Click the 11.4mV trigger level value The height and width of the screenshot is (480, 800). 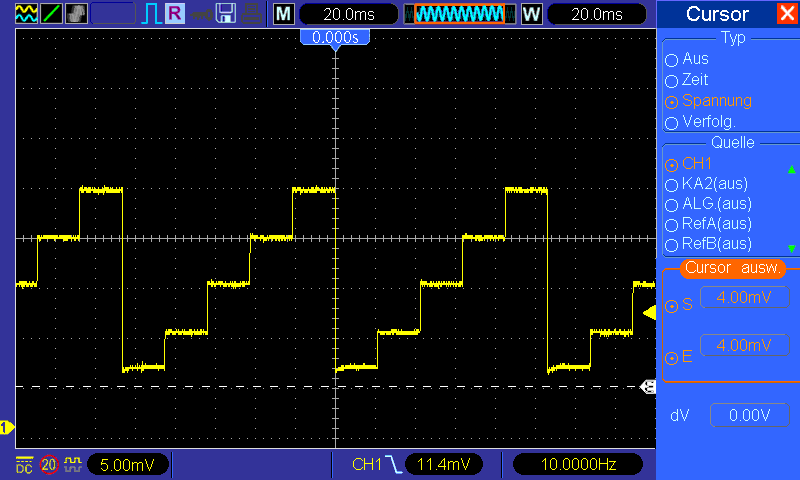pos(443,464)
